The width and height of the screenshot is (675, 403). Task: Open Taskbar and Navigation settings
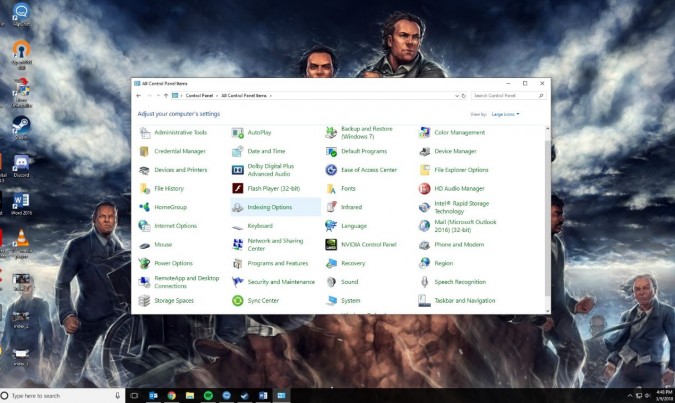464,300
